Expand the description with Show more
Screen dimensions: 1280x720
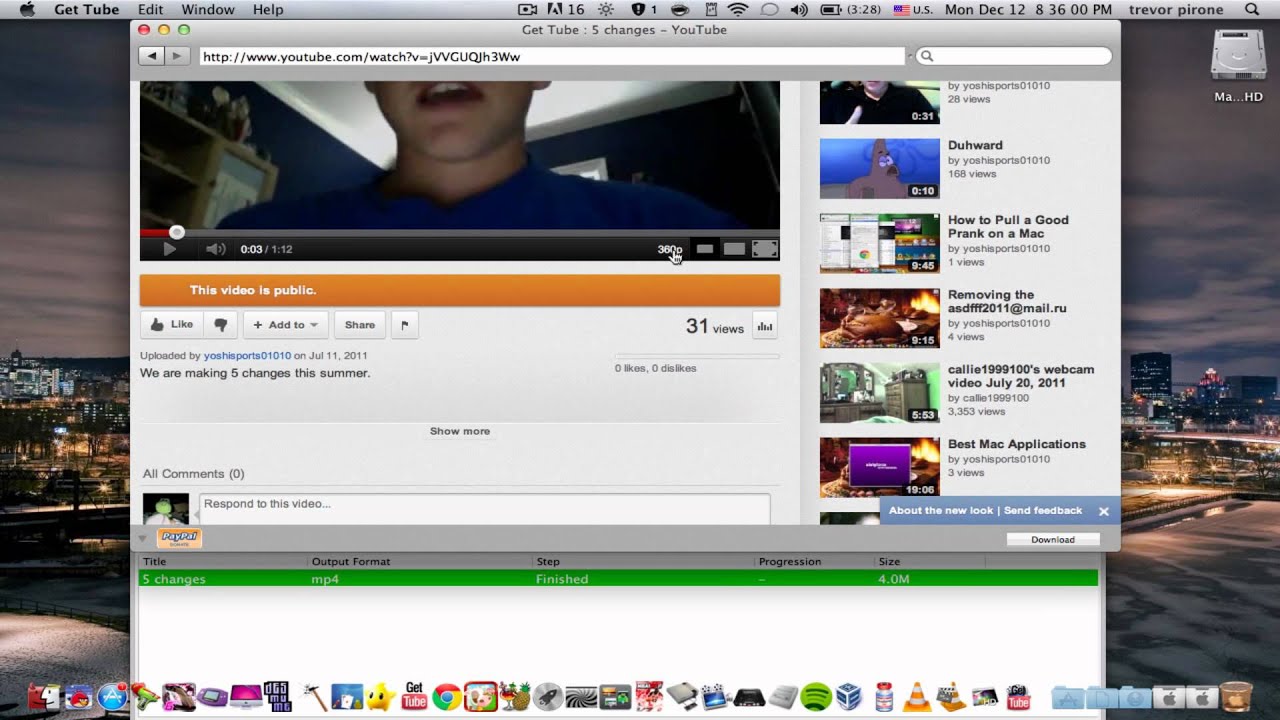(x=460, y=431)
